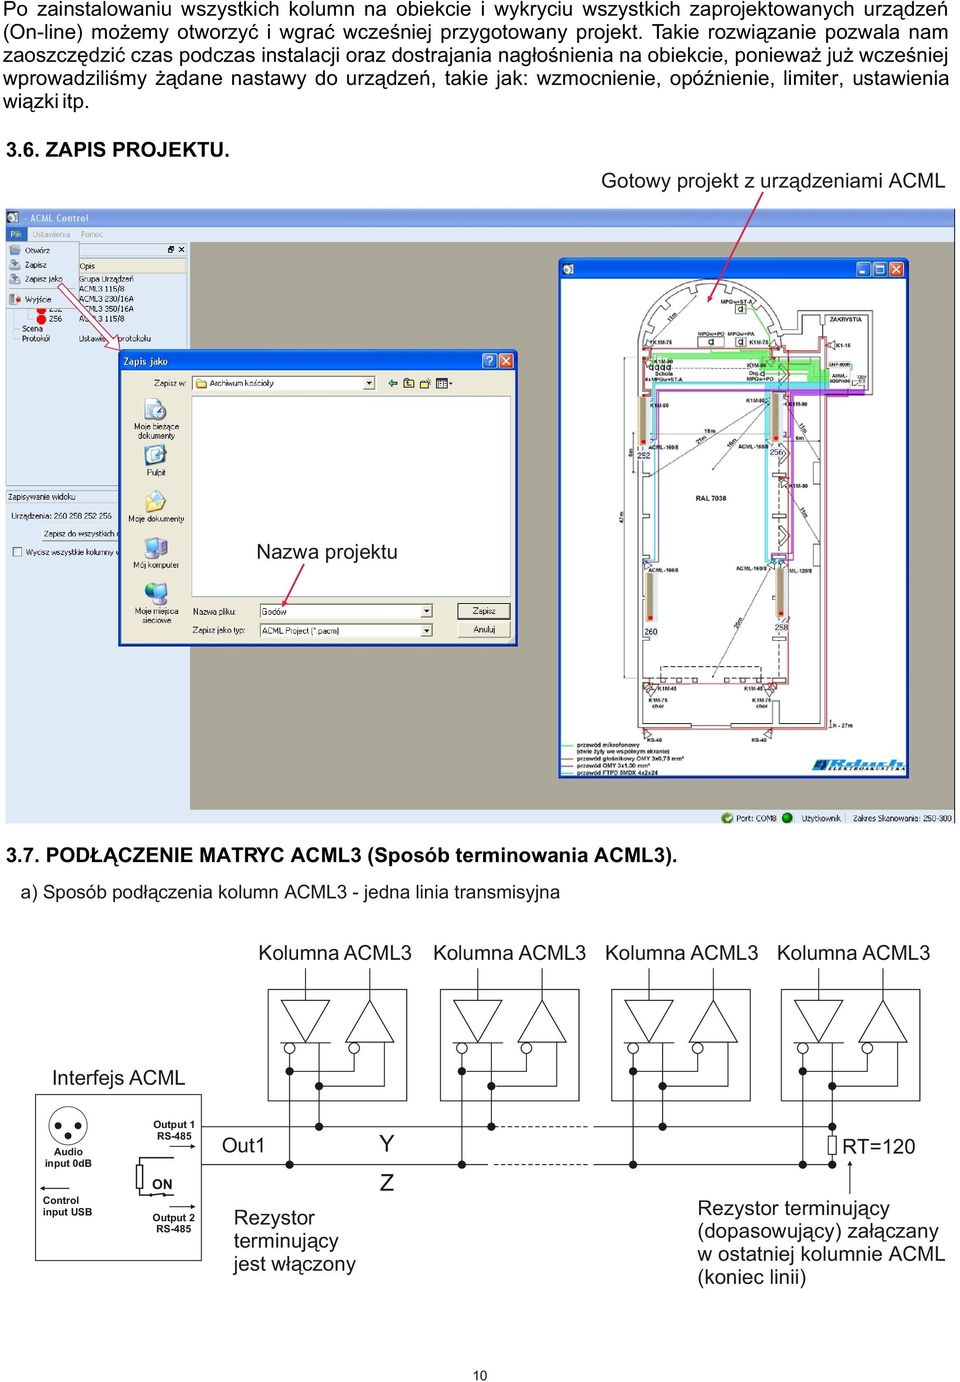Image resolution: width=960 pixels, height=1382 pixels.
Task: Expand the Nazwa pliku dropdown arrow
Action: click(x=427, y=611)
